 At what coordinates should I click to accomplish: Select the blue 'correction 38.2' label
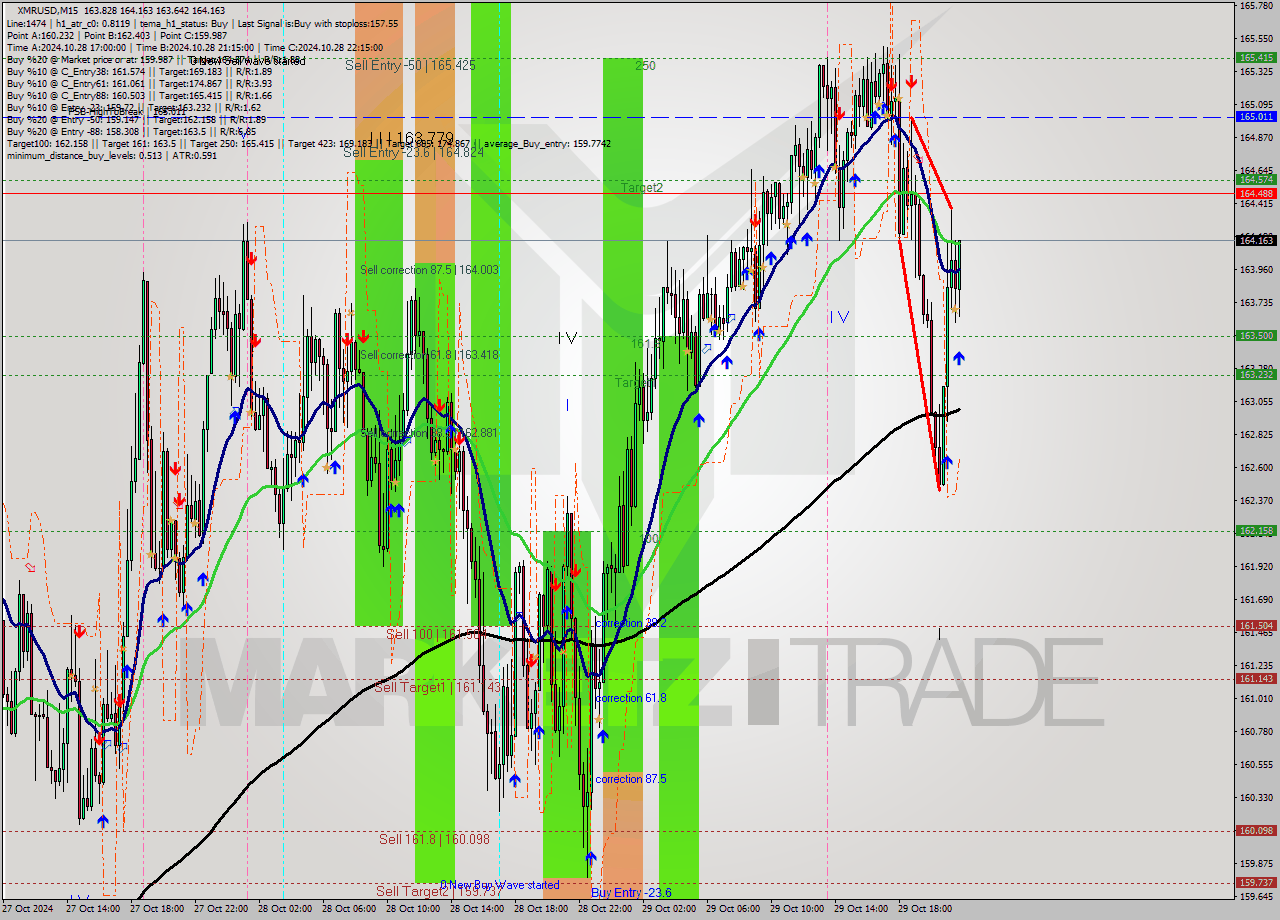pyautogui.click(x=630, y=623)
